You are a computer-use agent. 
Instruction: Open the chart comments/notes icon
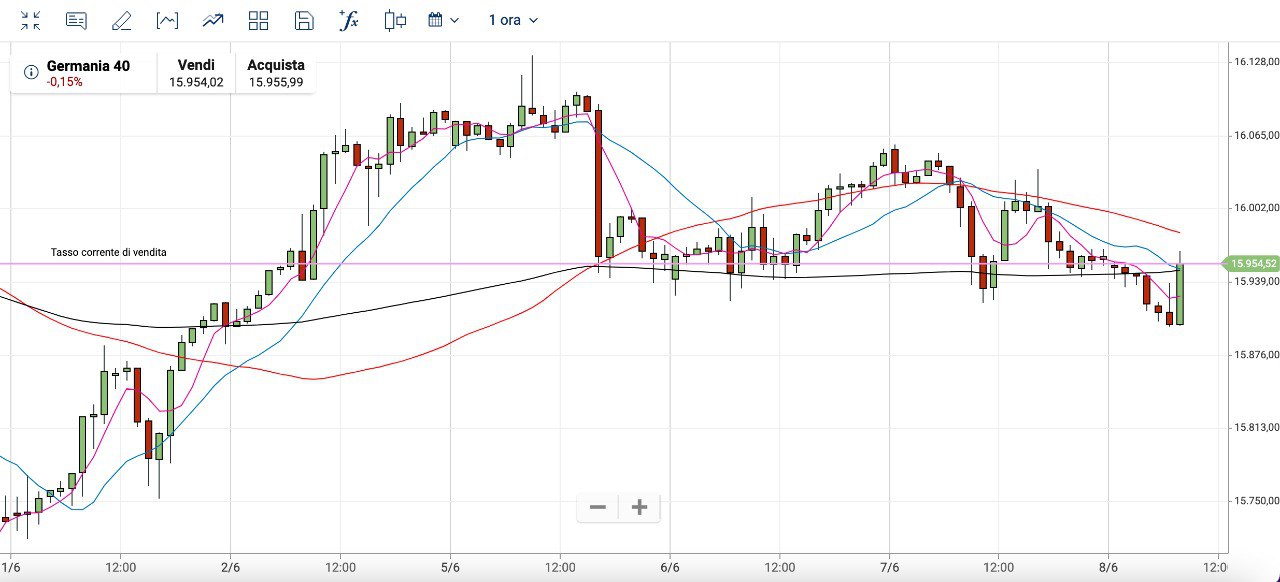[76, 20]
